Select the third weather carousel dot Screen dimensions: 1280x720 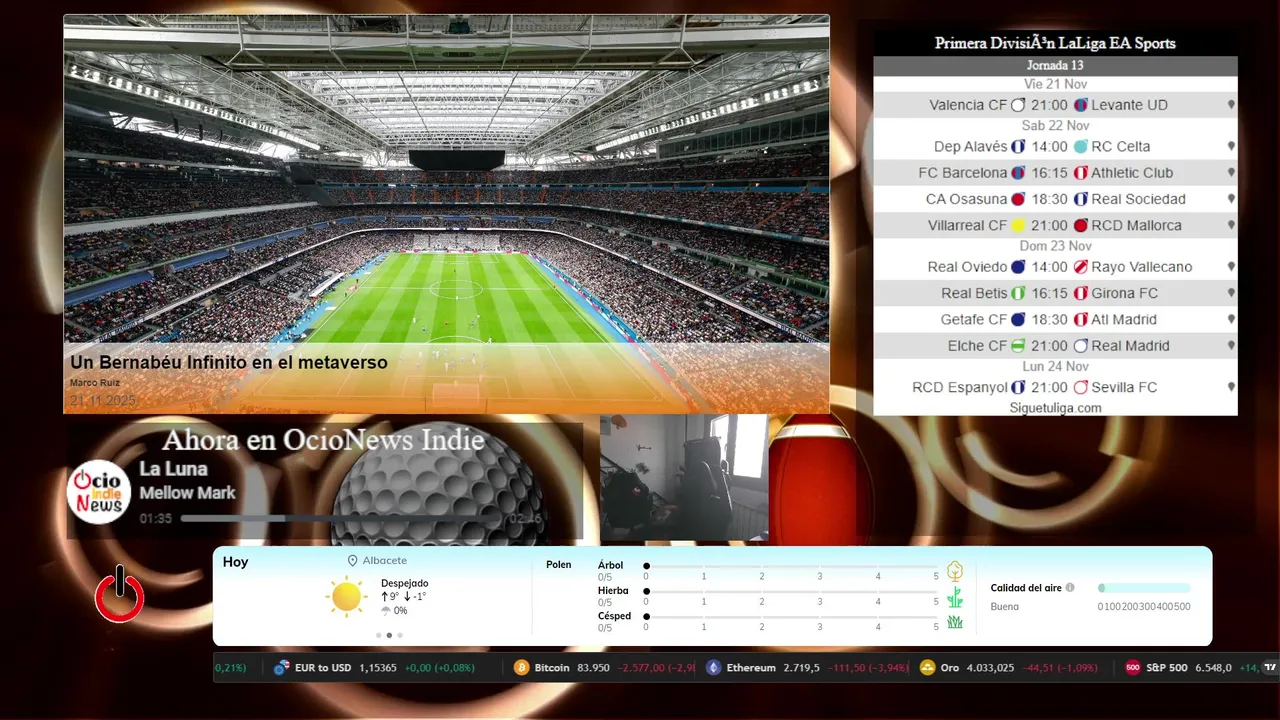click(x=400, y=635)
